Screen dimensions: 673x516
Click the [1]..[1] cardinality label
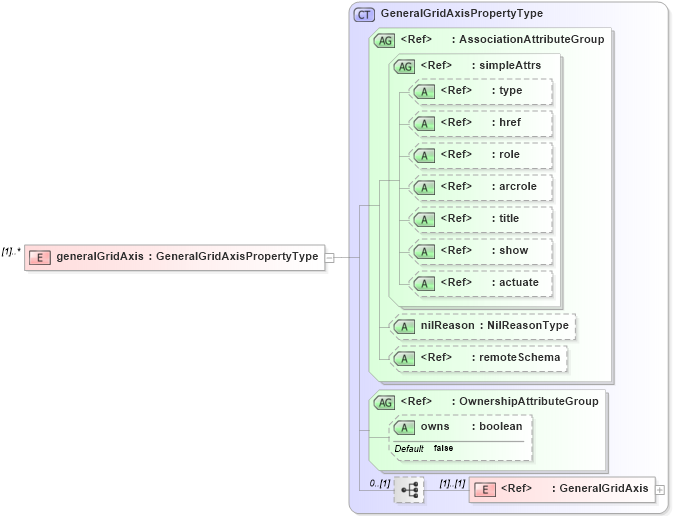452,483
